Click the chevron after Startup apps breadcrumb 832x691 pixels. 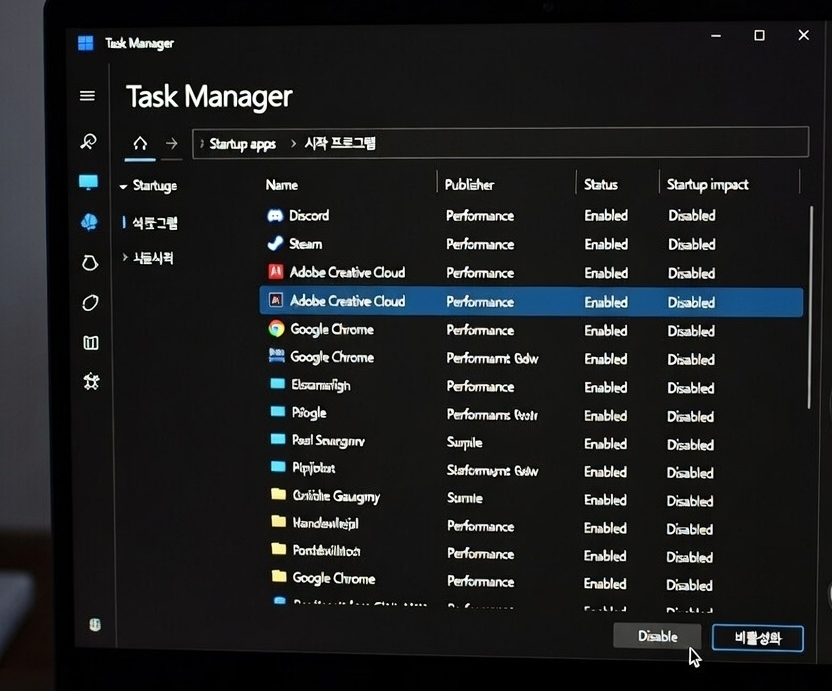tap(293, 143)
